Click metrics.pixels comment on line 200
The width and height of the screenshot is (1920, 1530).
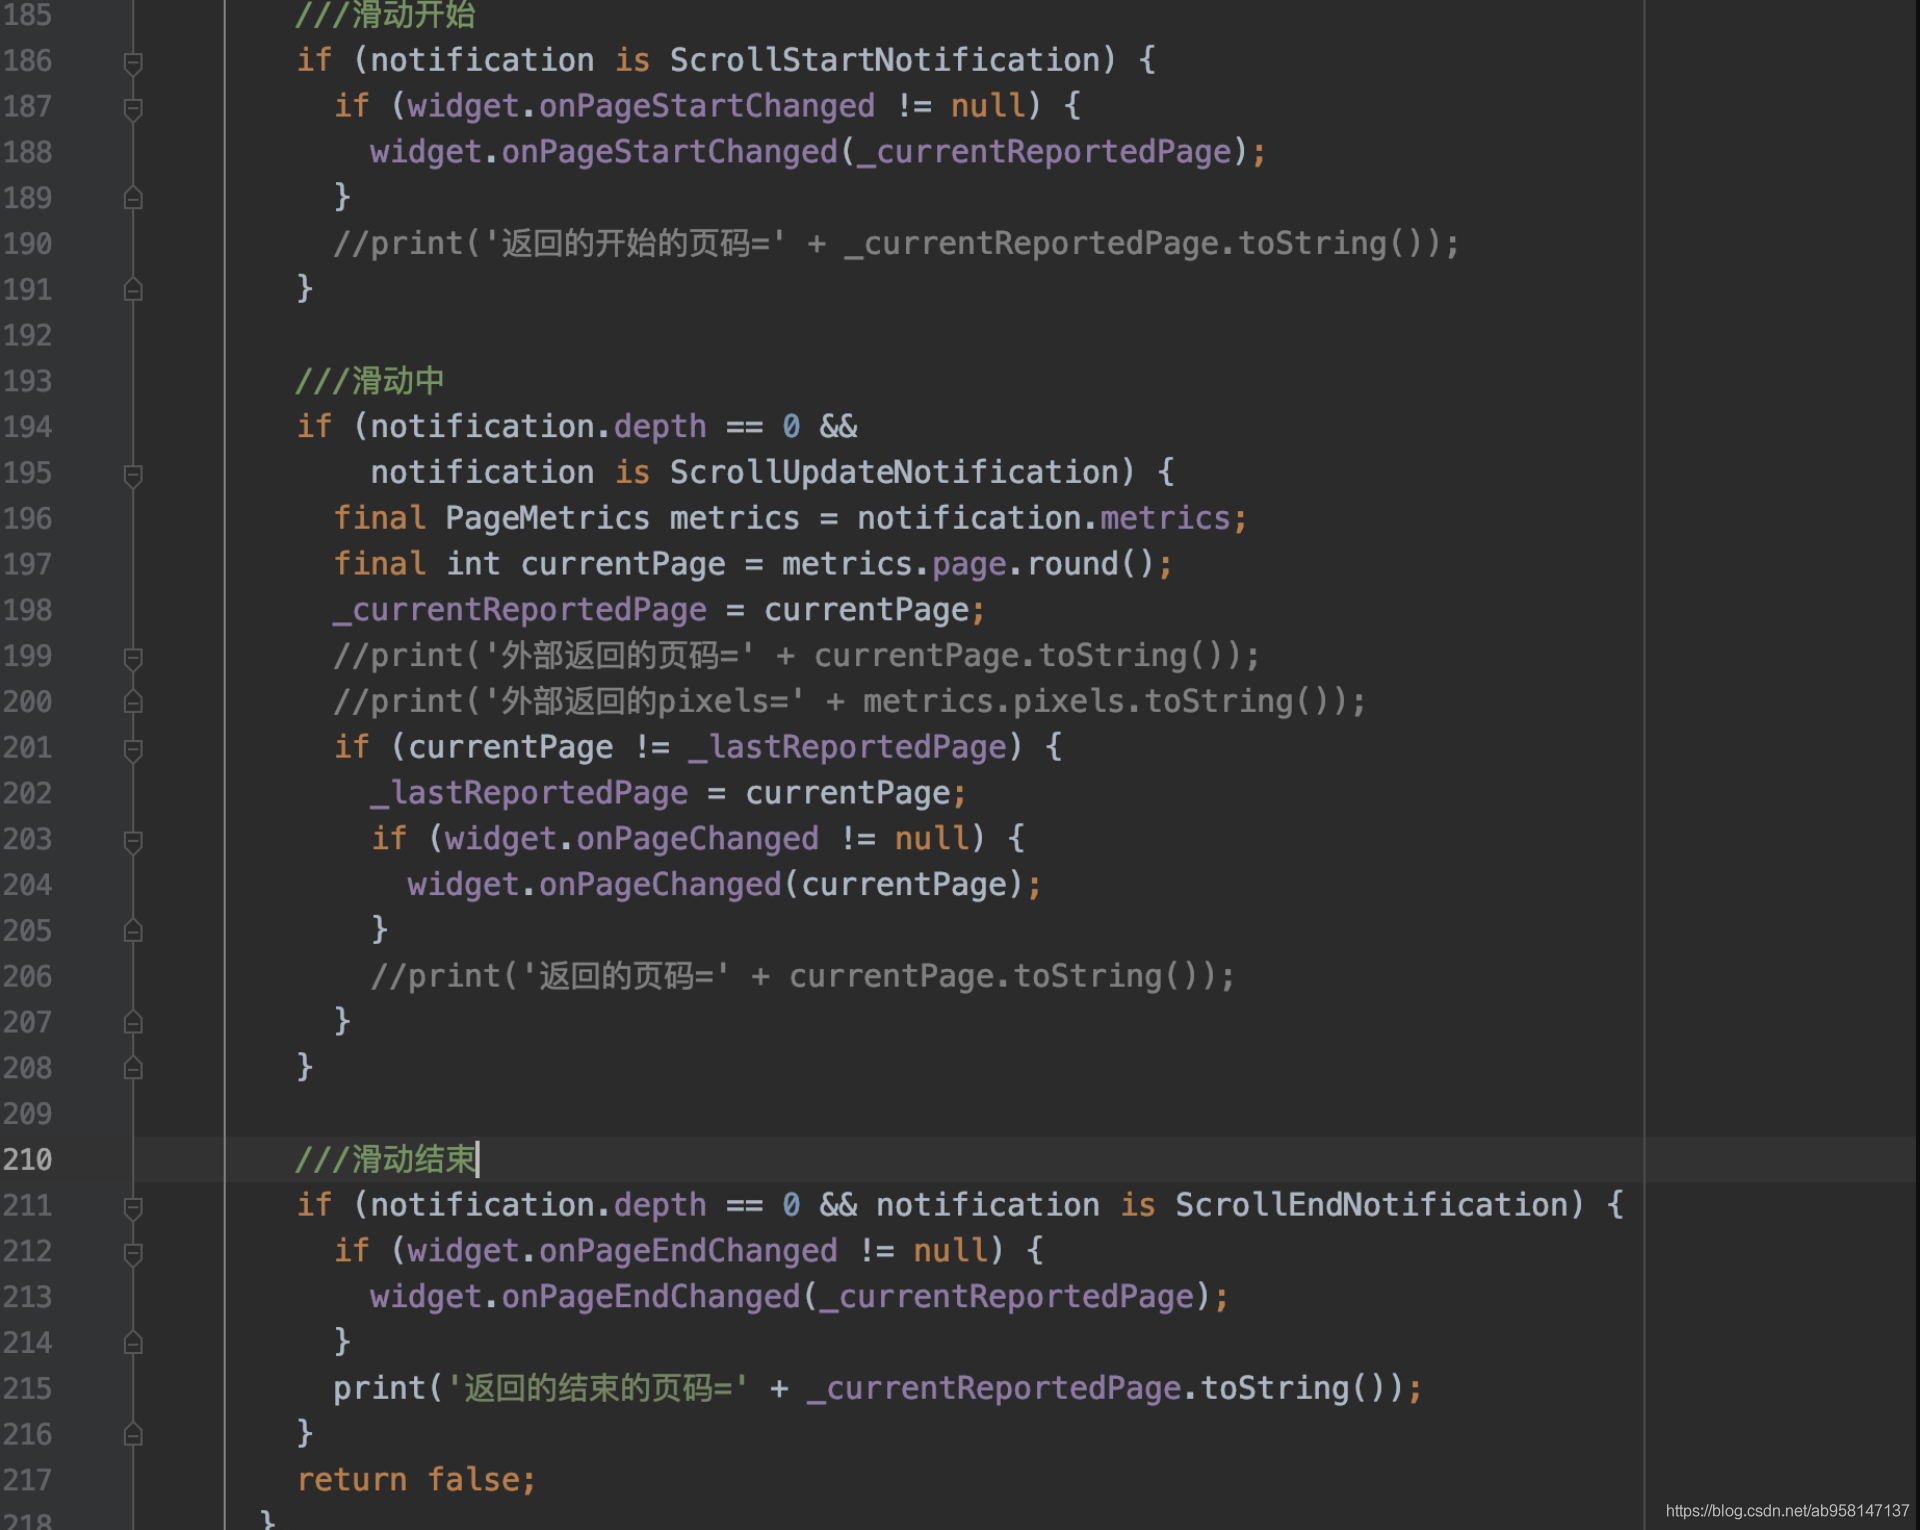click(850, 702)
